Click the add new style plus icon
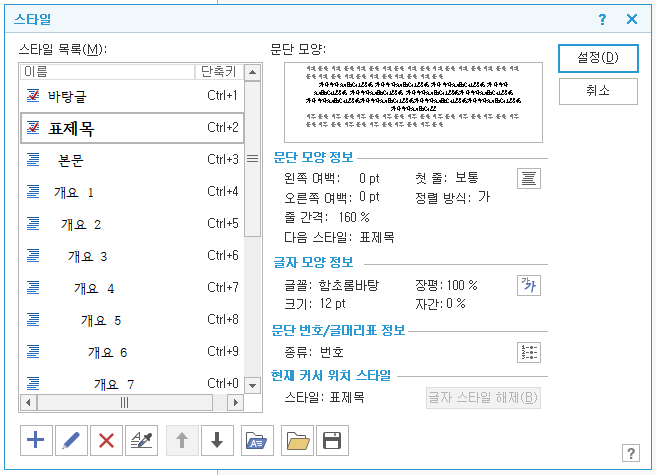The height and width of the screenshot is (475, 656). pos(36,440)
